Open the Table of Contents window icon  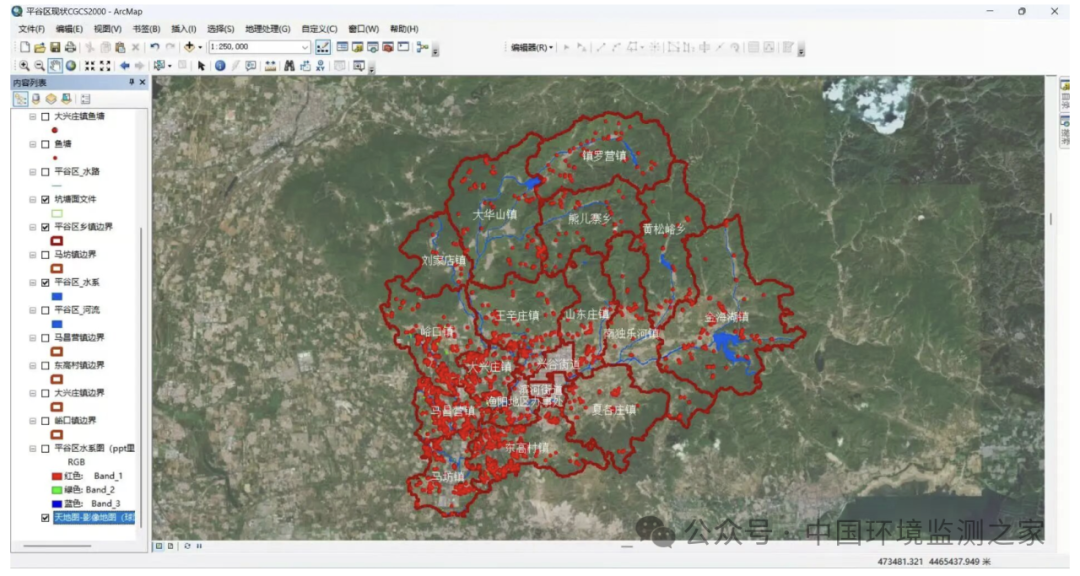(342, 48)
